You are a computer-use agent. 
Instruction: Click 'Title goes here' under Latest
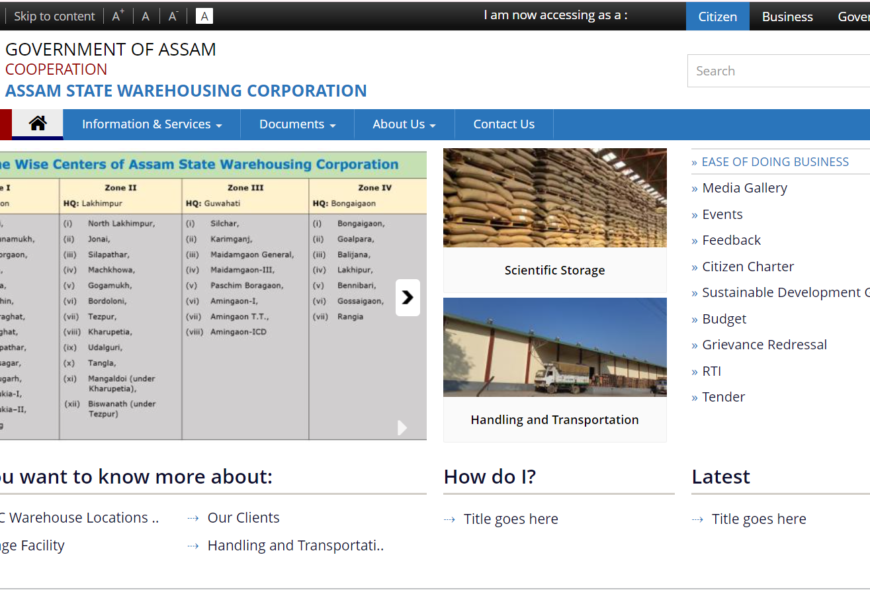(x=758, y=519)
